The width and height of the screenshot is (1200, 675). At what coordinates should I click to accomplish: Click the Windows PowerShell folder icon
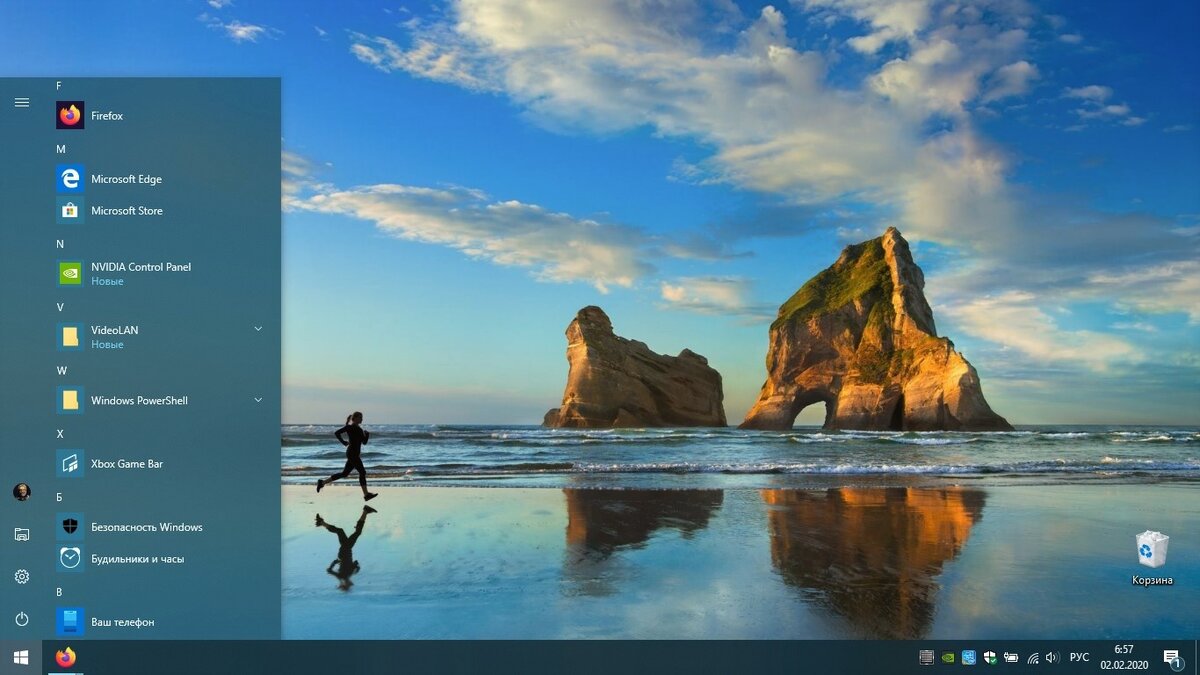(70, 400)
